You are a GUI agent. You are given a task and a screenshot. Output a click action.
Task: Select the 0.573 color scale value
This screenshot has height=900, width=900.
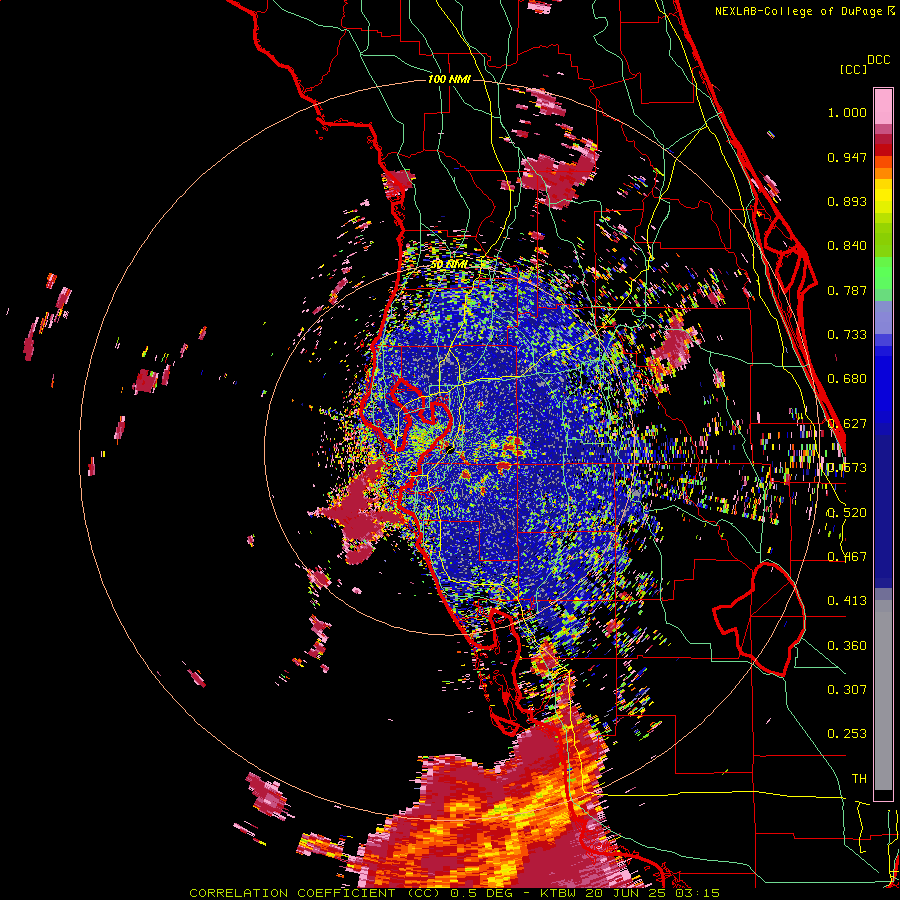point(847,468)
